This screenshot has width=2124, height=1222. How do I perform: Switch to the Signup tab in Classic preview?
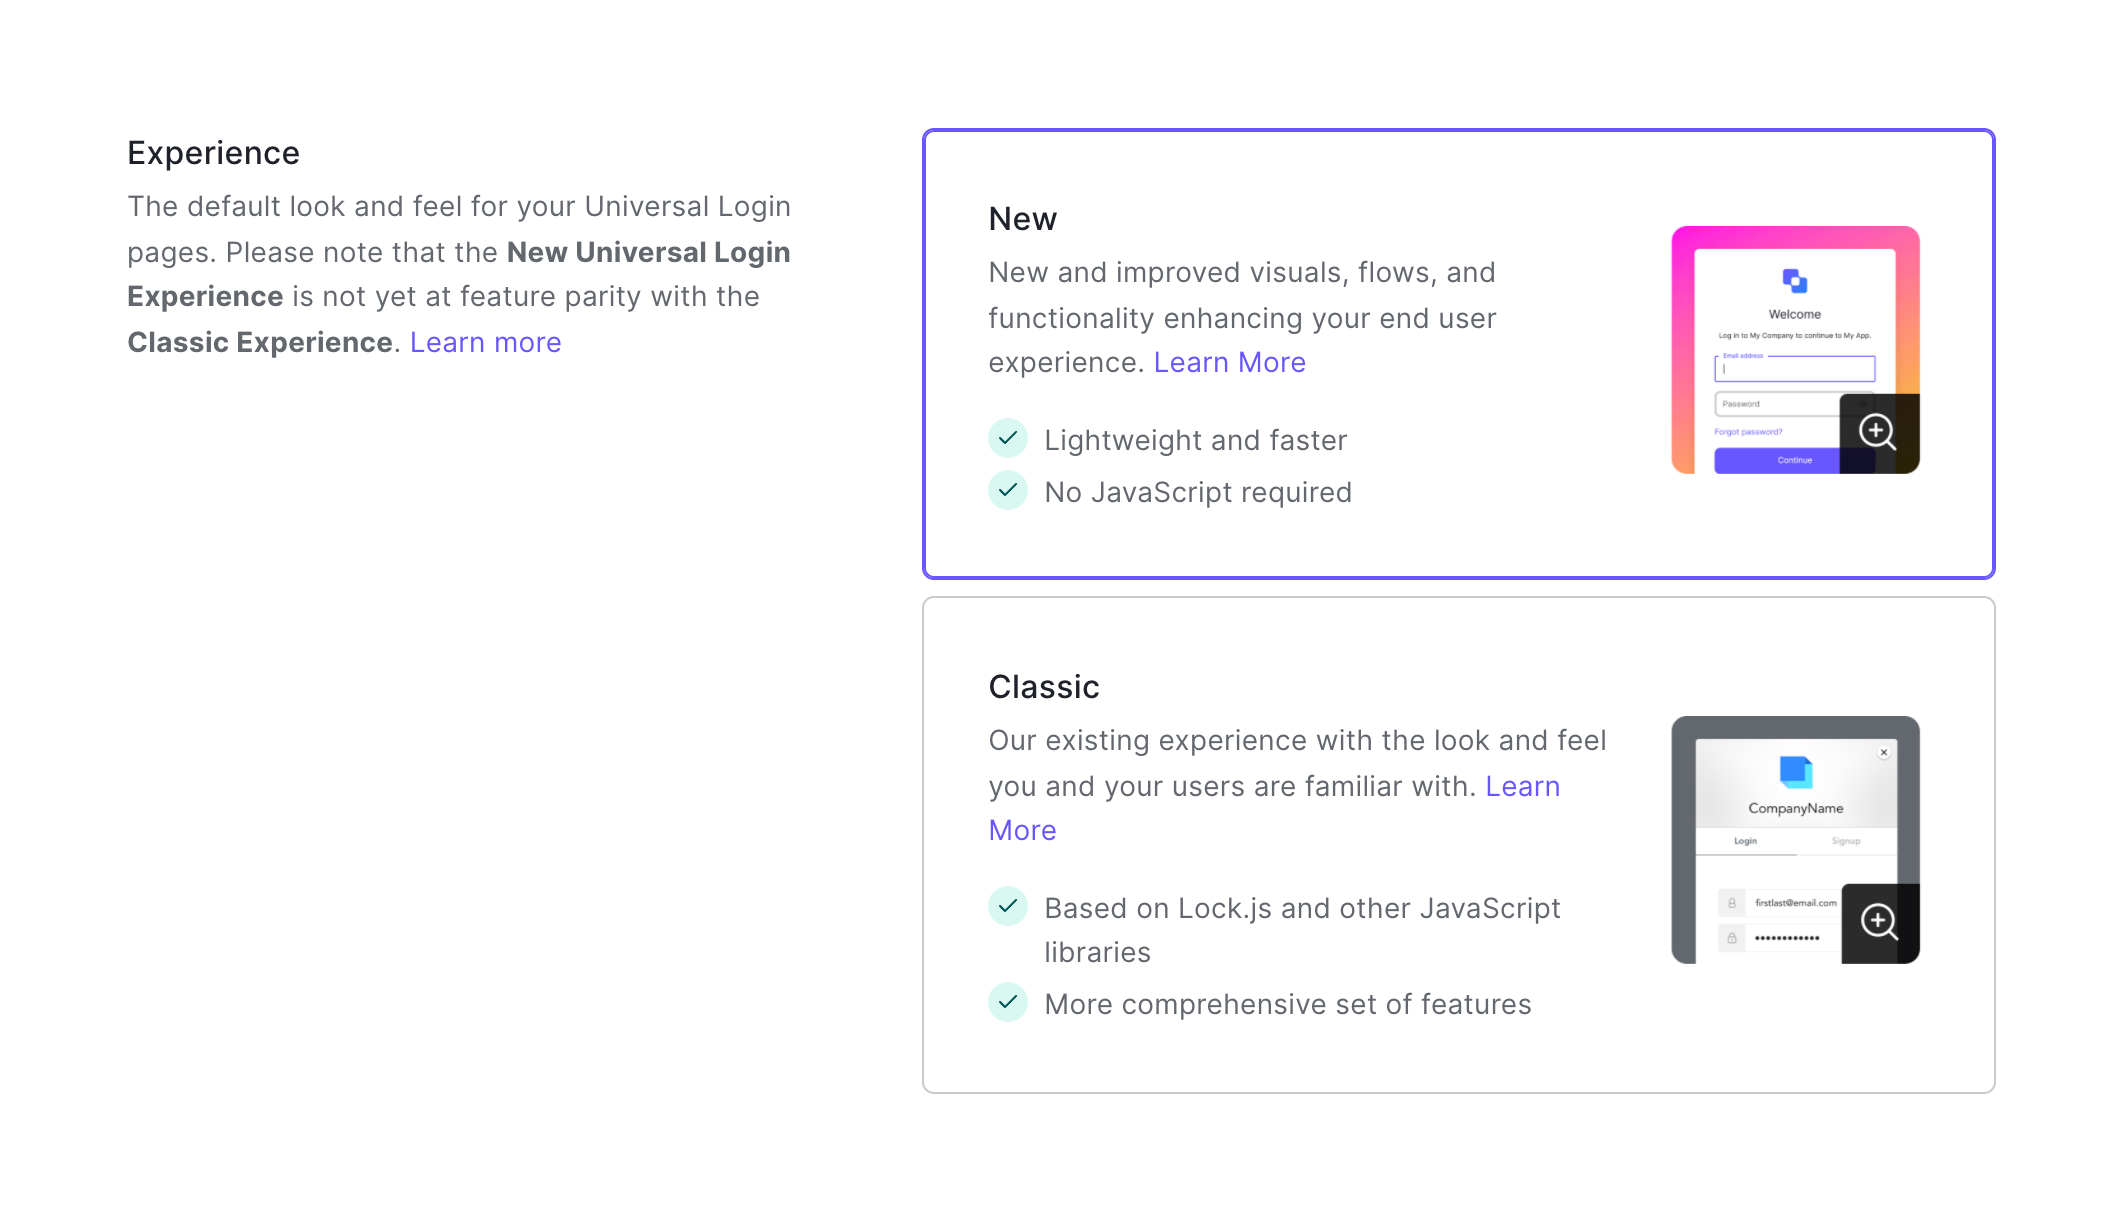tap(1845, 841)
